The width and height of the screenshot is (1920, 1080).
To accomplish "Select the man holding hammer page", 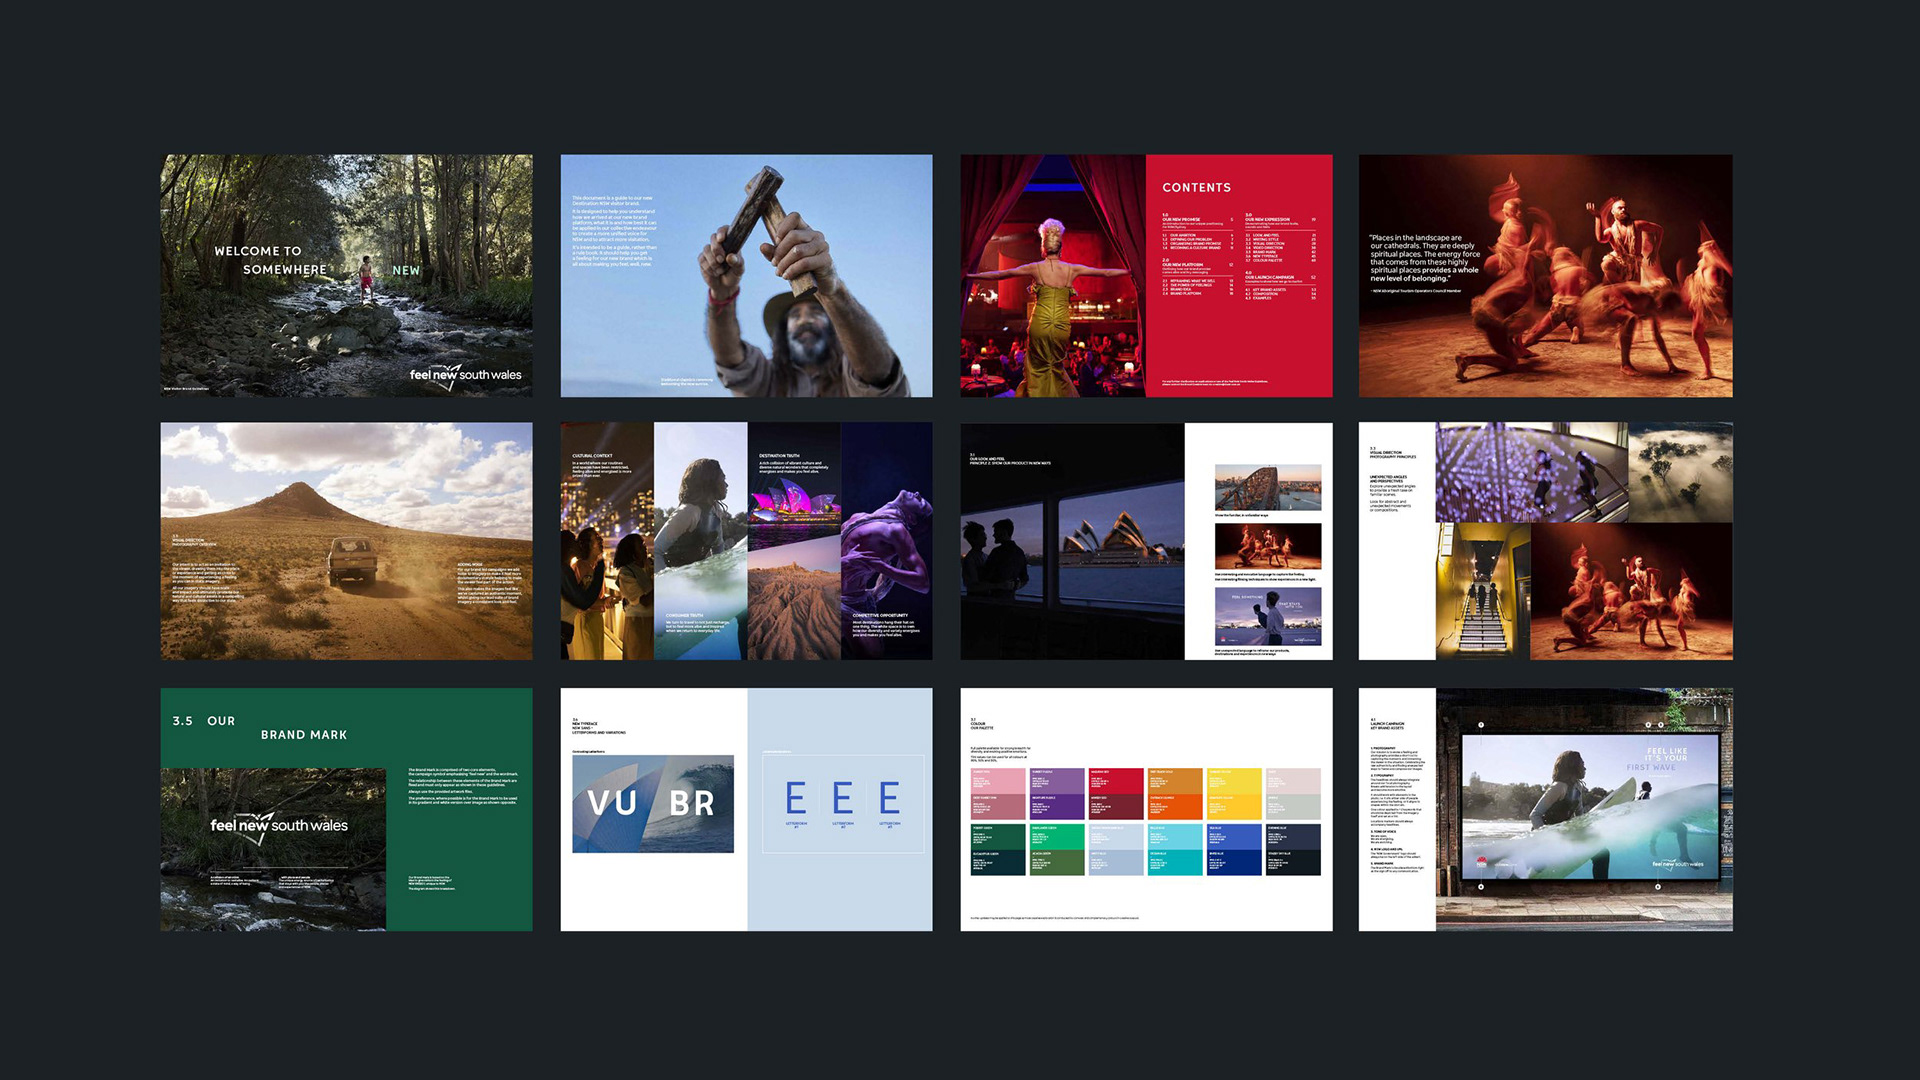I will click(x=746, y=275).
